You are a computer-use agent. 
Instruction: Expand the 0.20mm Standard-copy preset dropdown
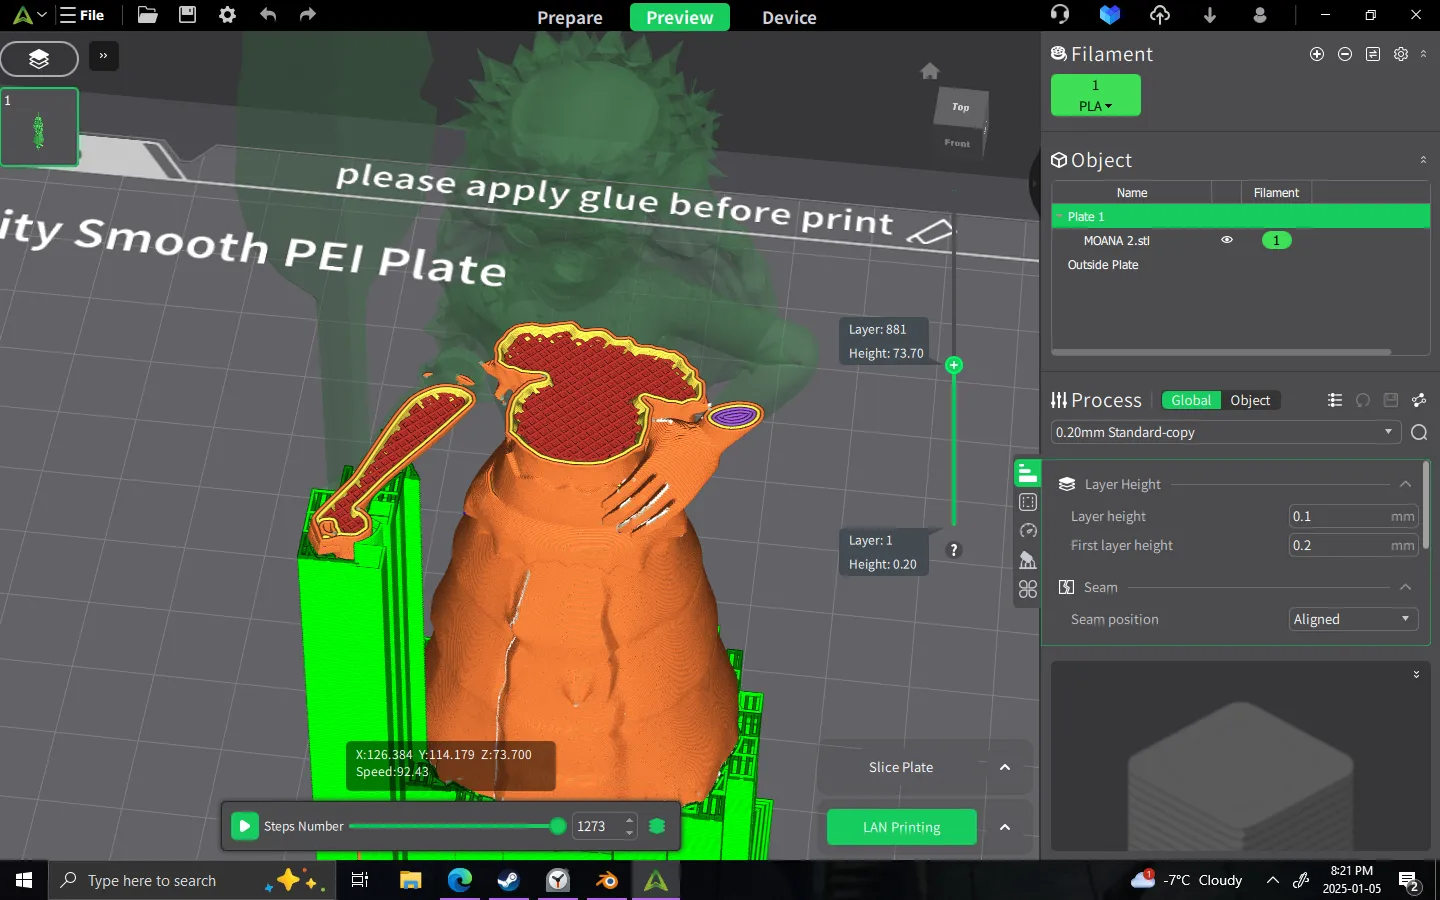click(1388, 432)
